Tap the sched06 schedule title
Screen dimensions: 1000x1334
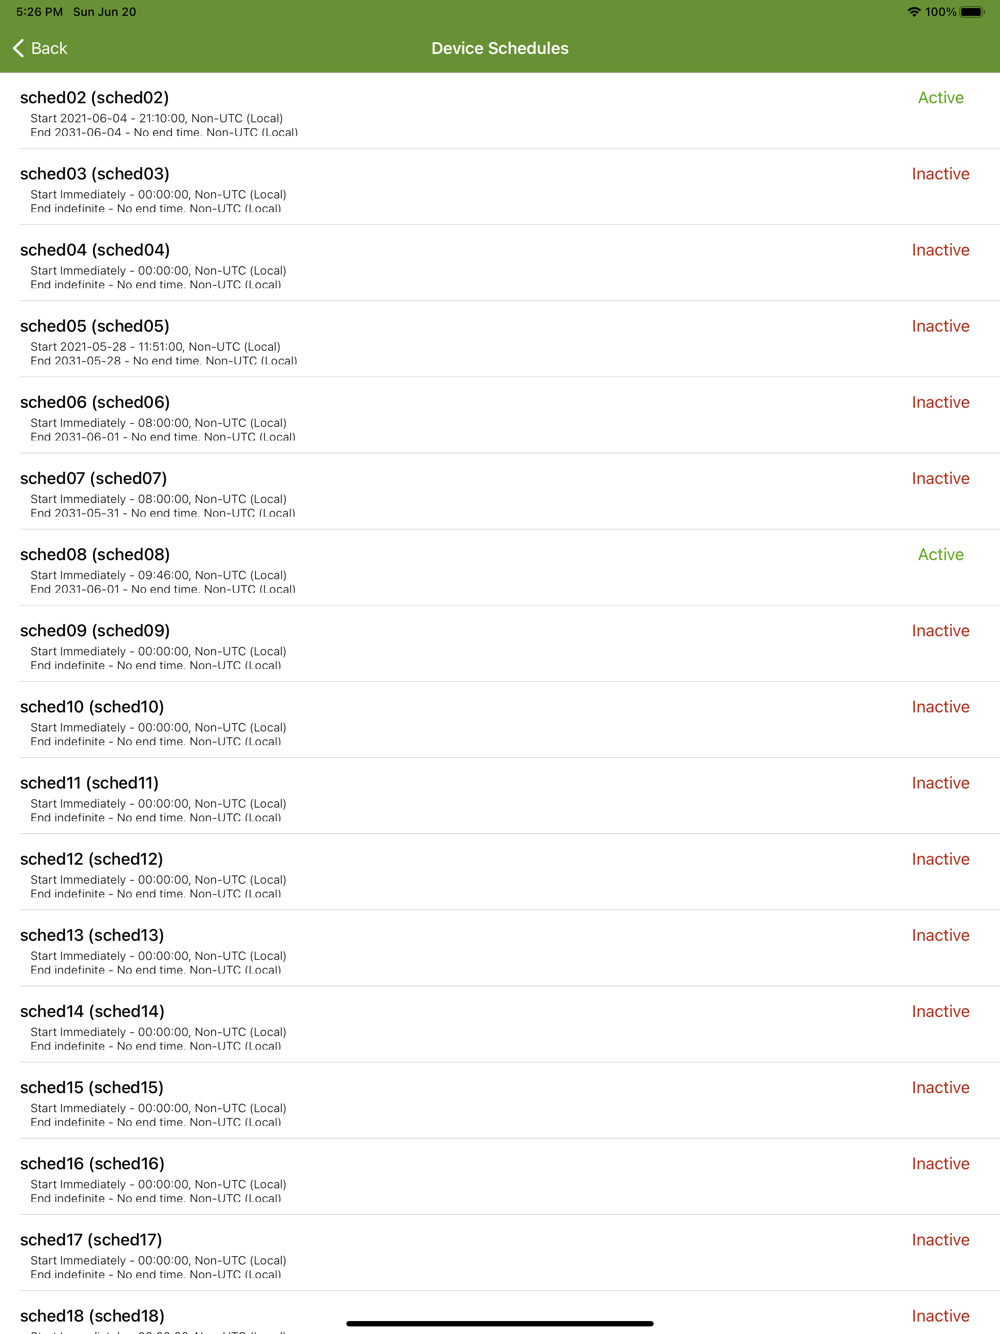coord(95,402)
